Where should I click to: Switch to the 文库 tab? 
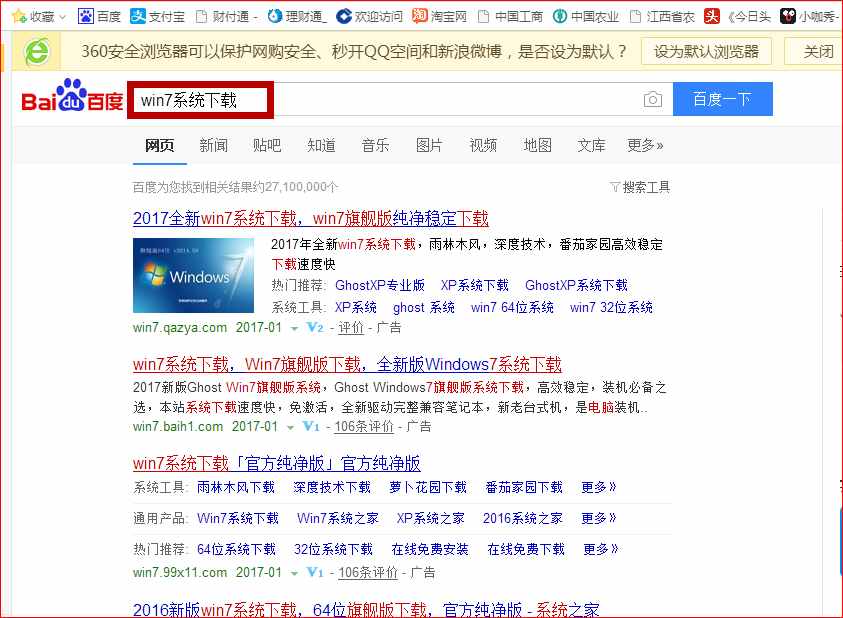tap(591, 145)
